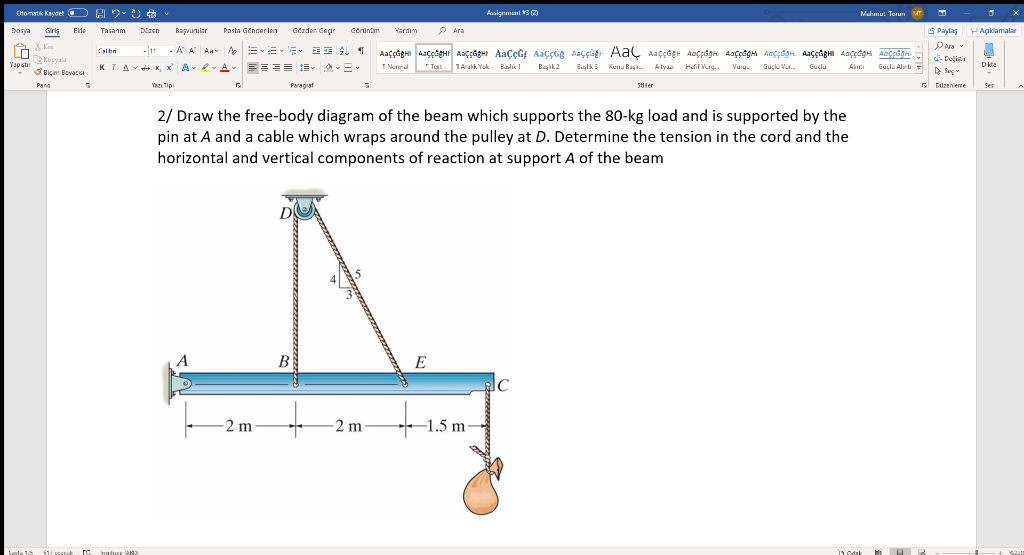The width and height of the screenshot is (1024, 555).
Task: Click the quick print icon in title bar
Action: (x=152, y=13)
